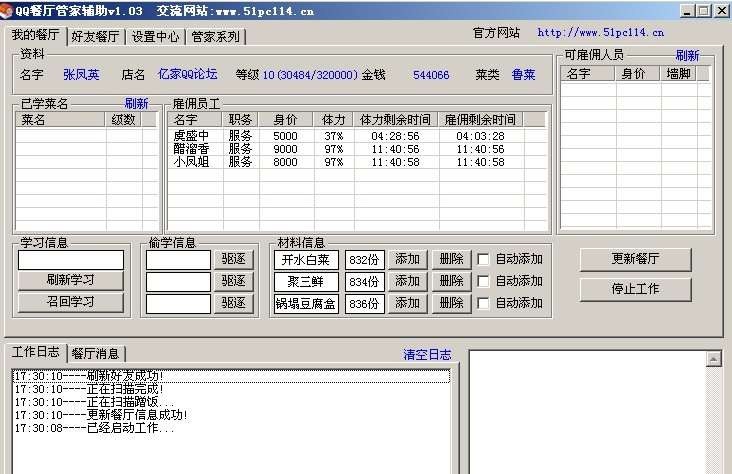The width and height of the screenshot is (732, 474).
Task: Click 添加 for 锅塌豆腐盒
Action: coord(408,303)
